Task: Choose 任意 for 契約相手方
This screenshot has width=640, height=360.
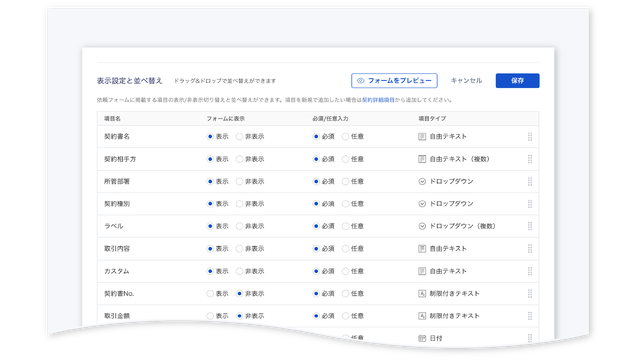Action: click(345, 159)
